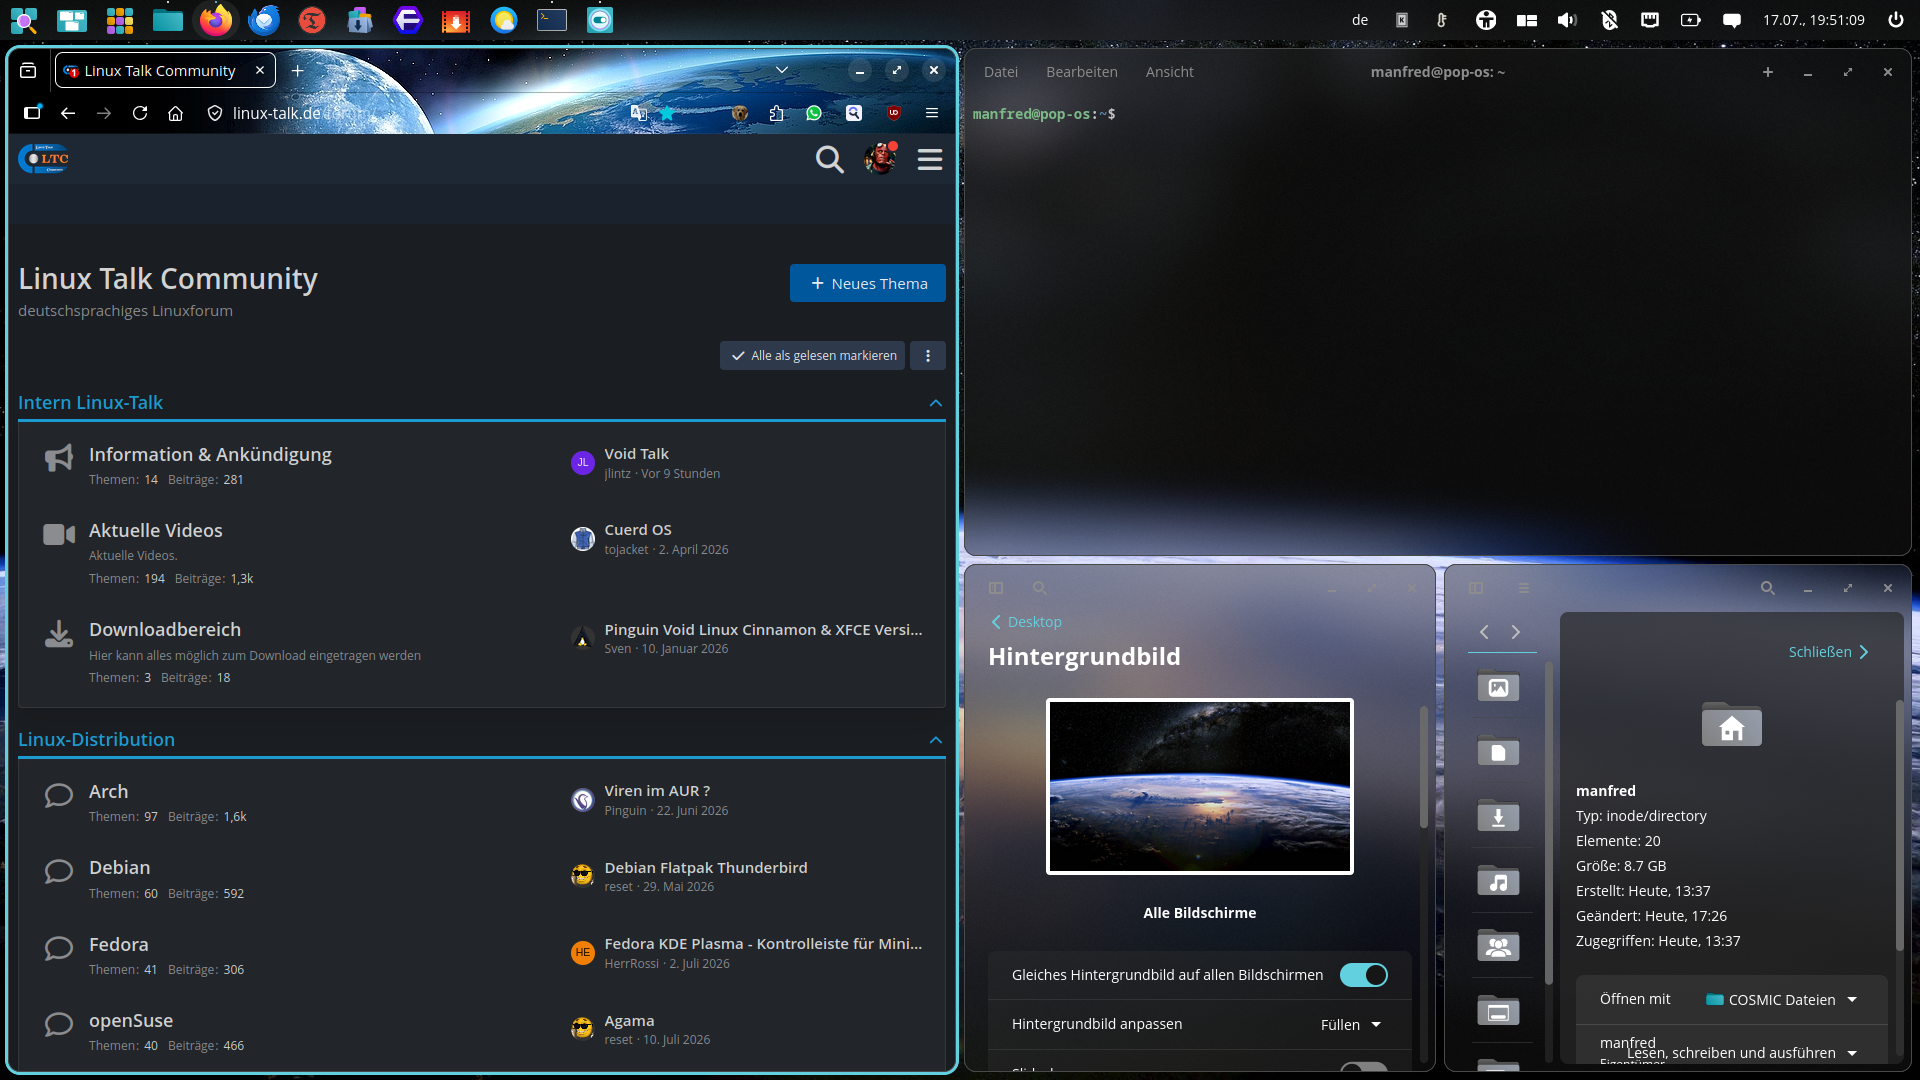The height and width of the screenshot is (1080, 1920).
Task: Navigate back in COSMIC Files
Action: point(1484,632)
